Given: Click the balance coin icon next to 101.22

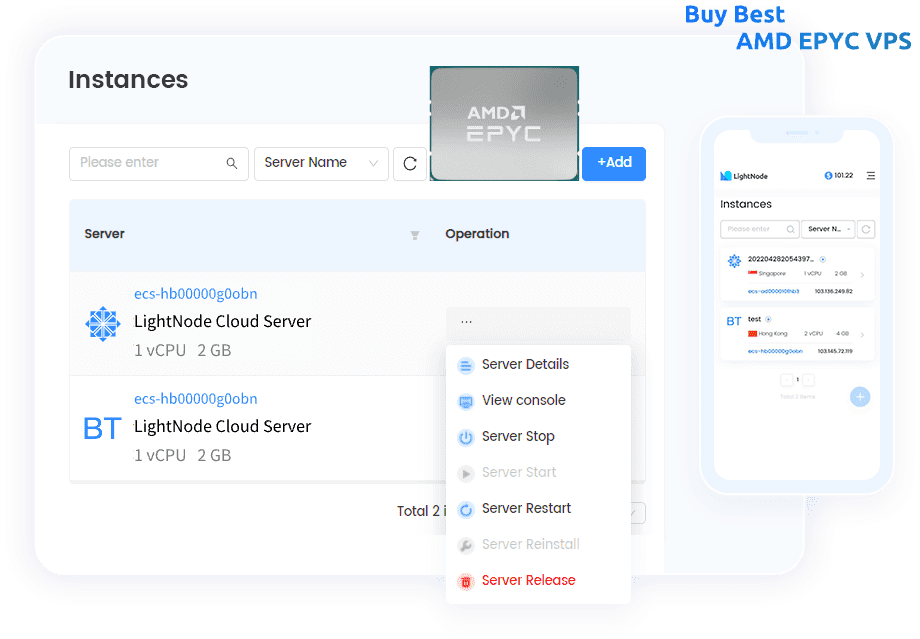Looking at the screenshot, I should point(828,176).
